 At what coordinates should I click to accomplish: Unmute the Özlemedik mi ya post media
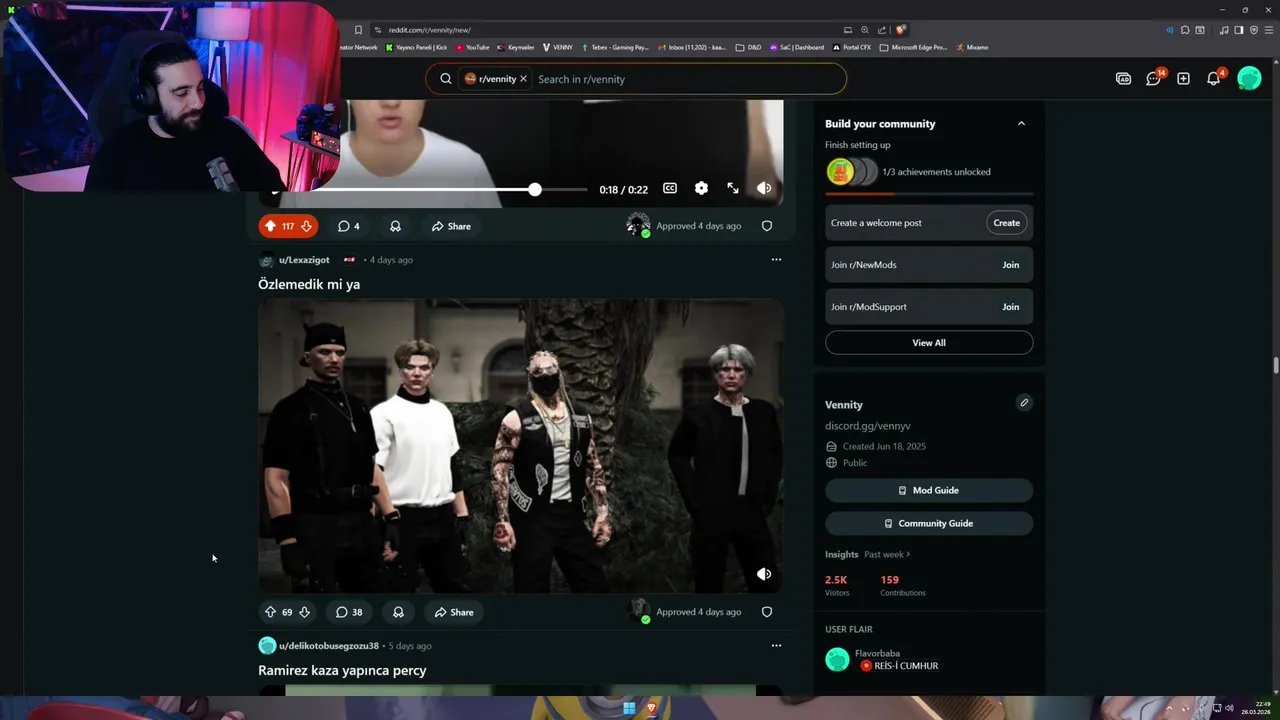[764, 574]
